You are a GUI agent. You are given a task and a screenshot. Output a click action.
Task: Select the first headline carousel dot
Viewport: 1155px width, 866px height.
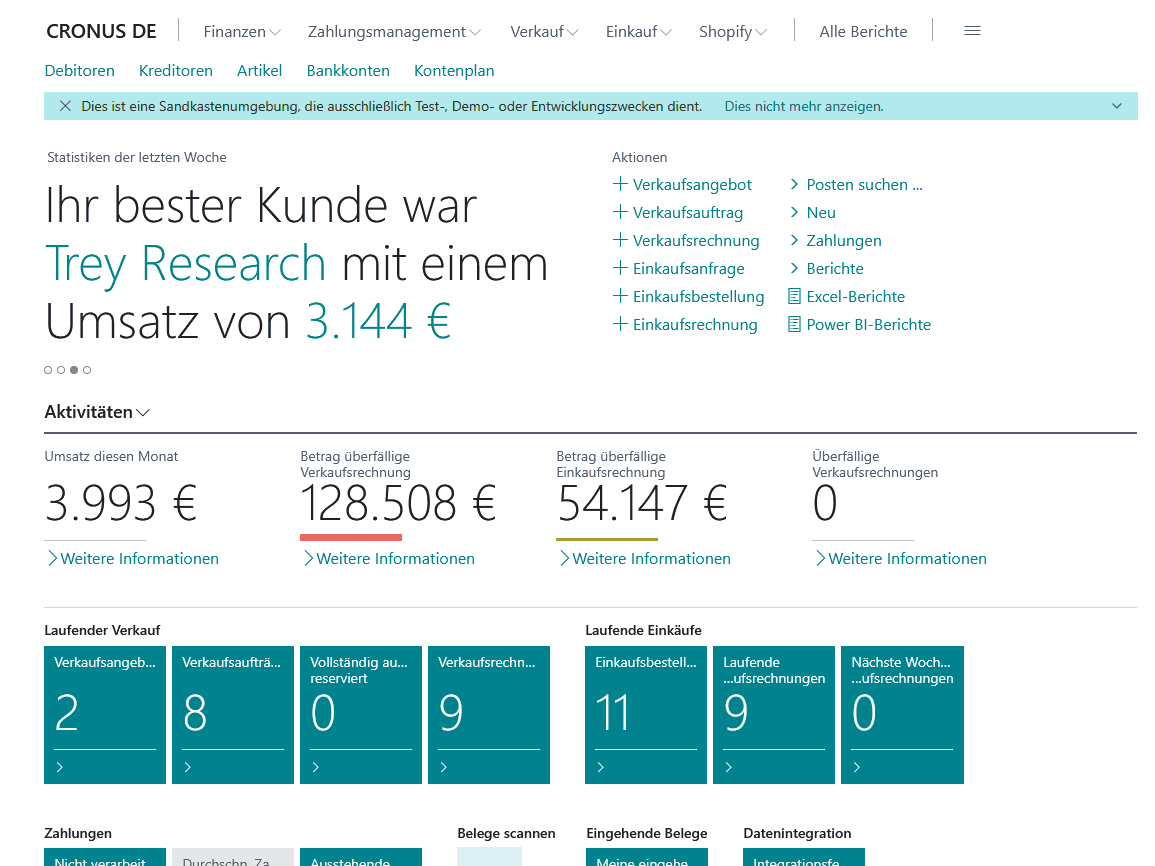pyautogui.click(x=48, y=370)
